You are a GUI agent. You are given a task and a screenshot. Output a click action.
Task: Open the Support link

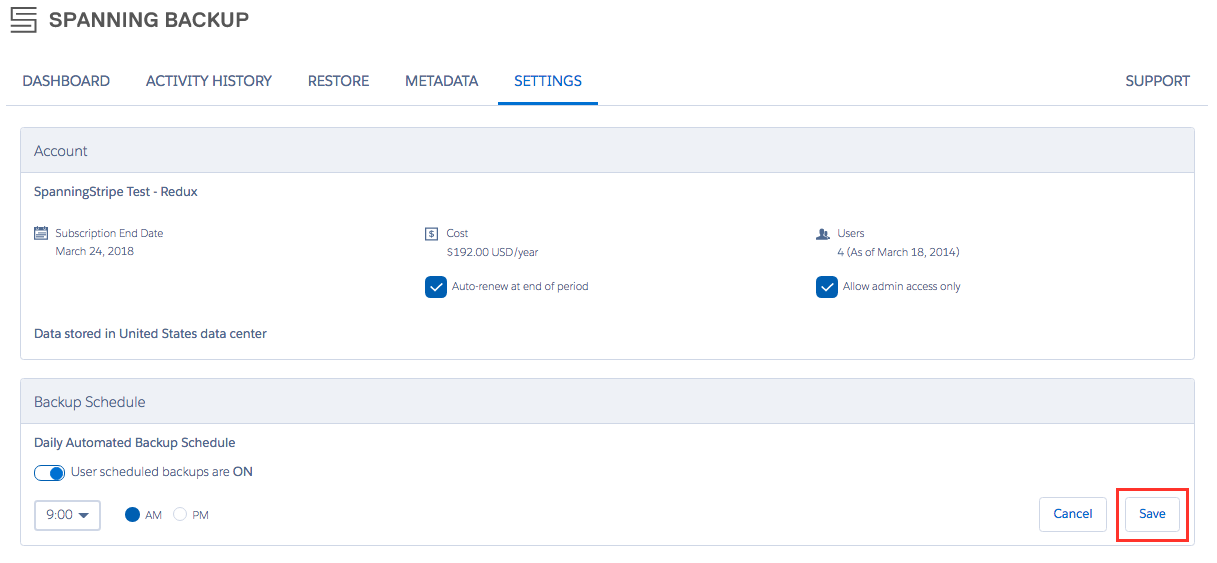click(1157, 81)
